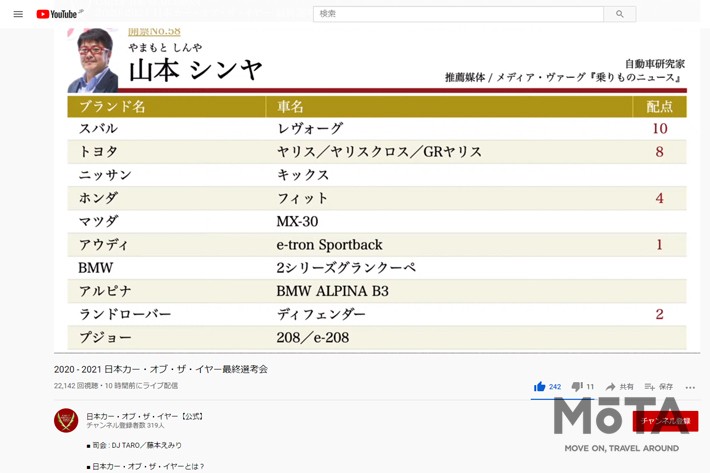This screenshot has height=473, width=710.
Task: Click the MX-30 car name cell
Action: 297,221
